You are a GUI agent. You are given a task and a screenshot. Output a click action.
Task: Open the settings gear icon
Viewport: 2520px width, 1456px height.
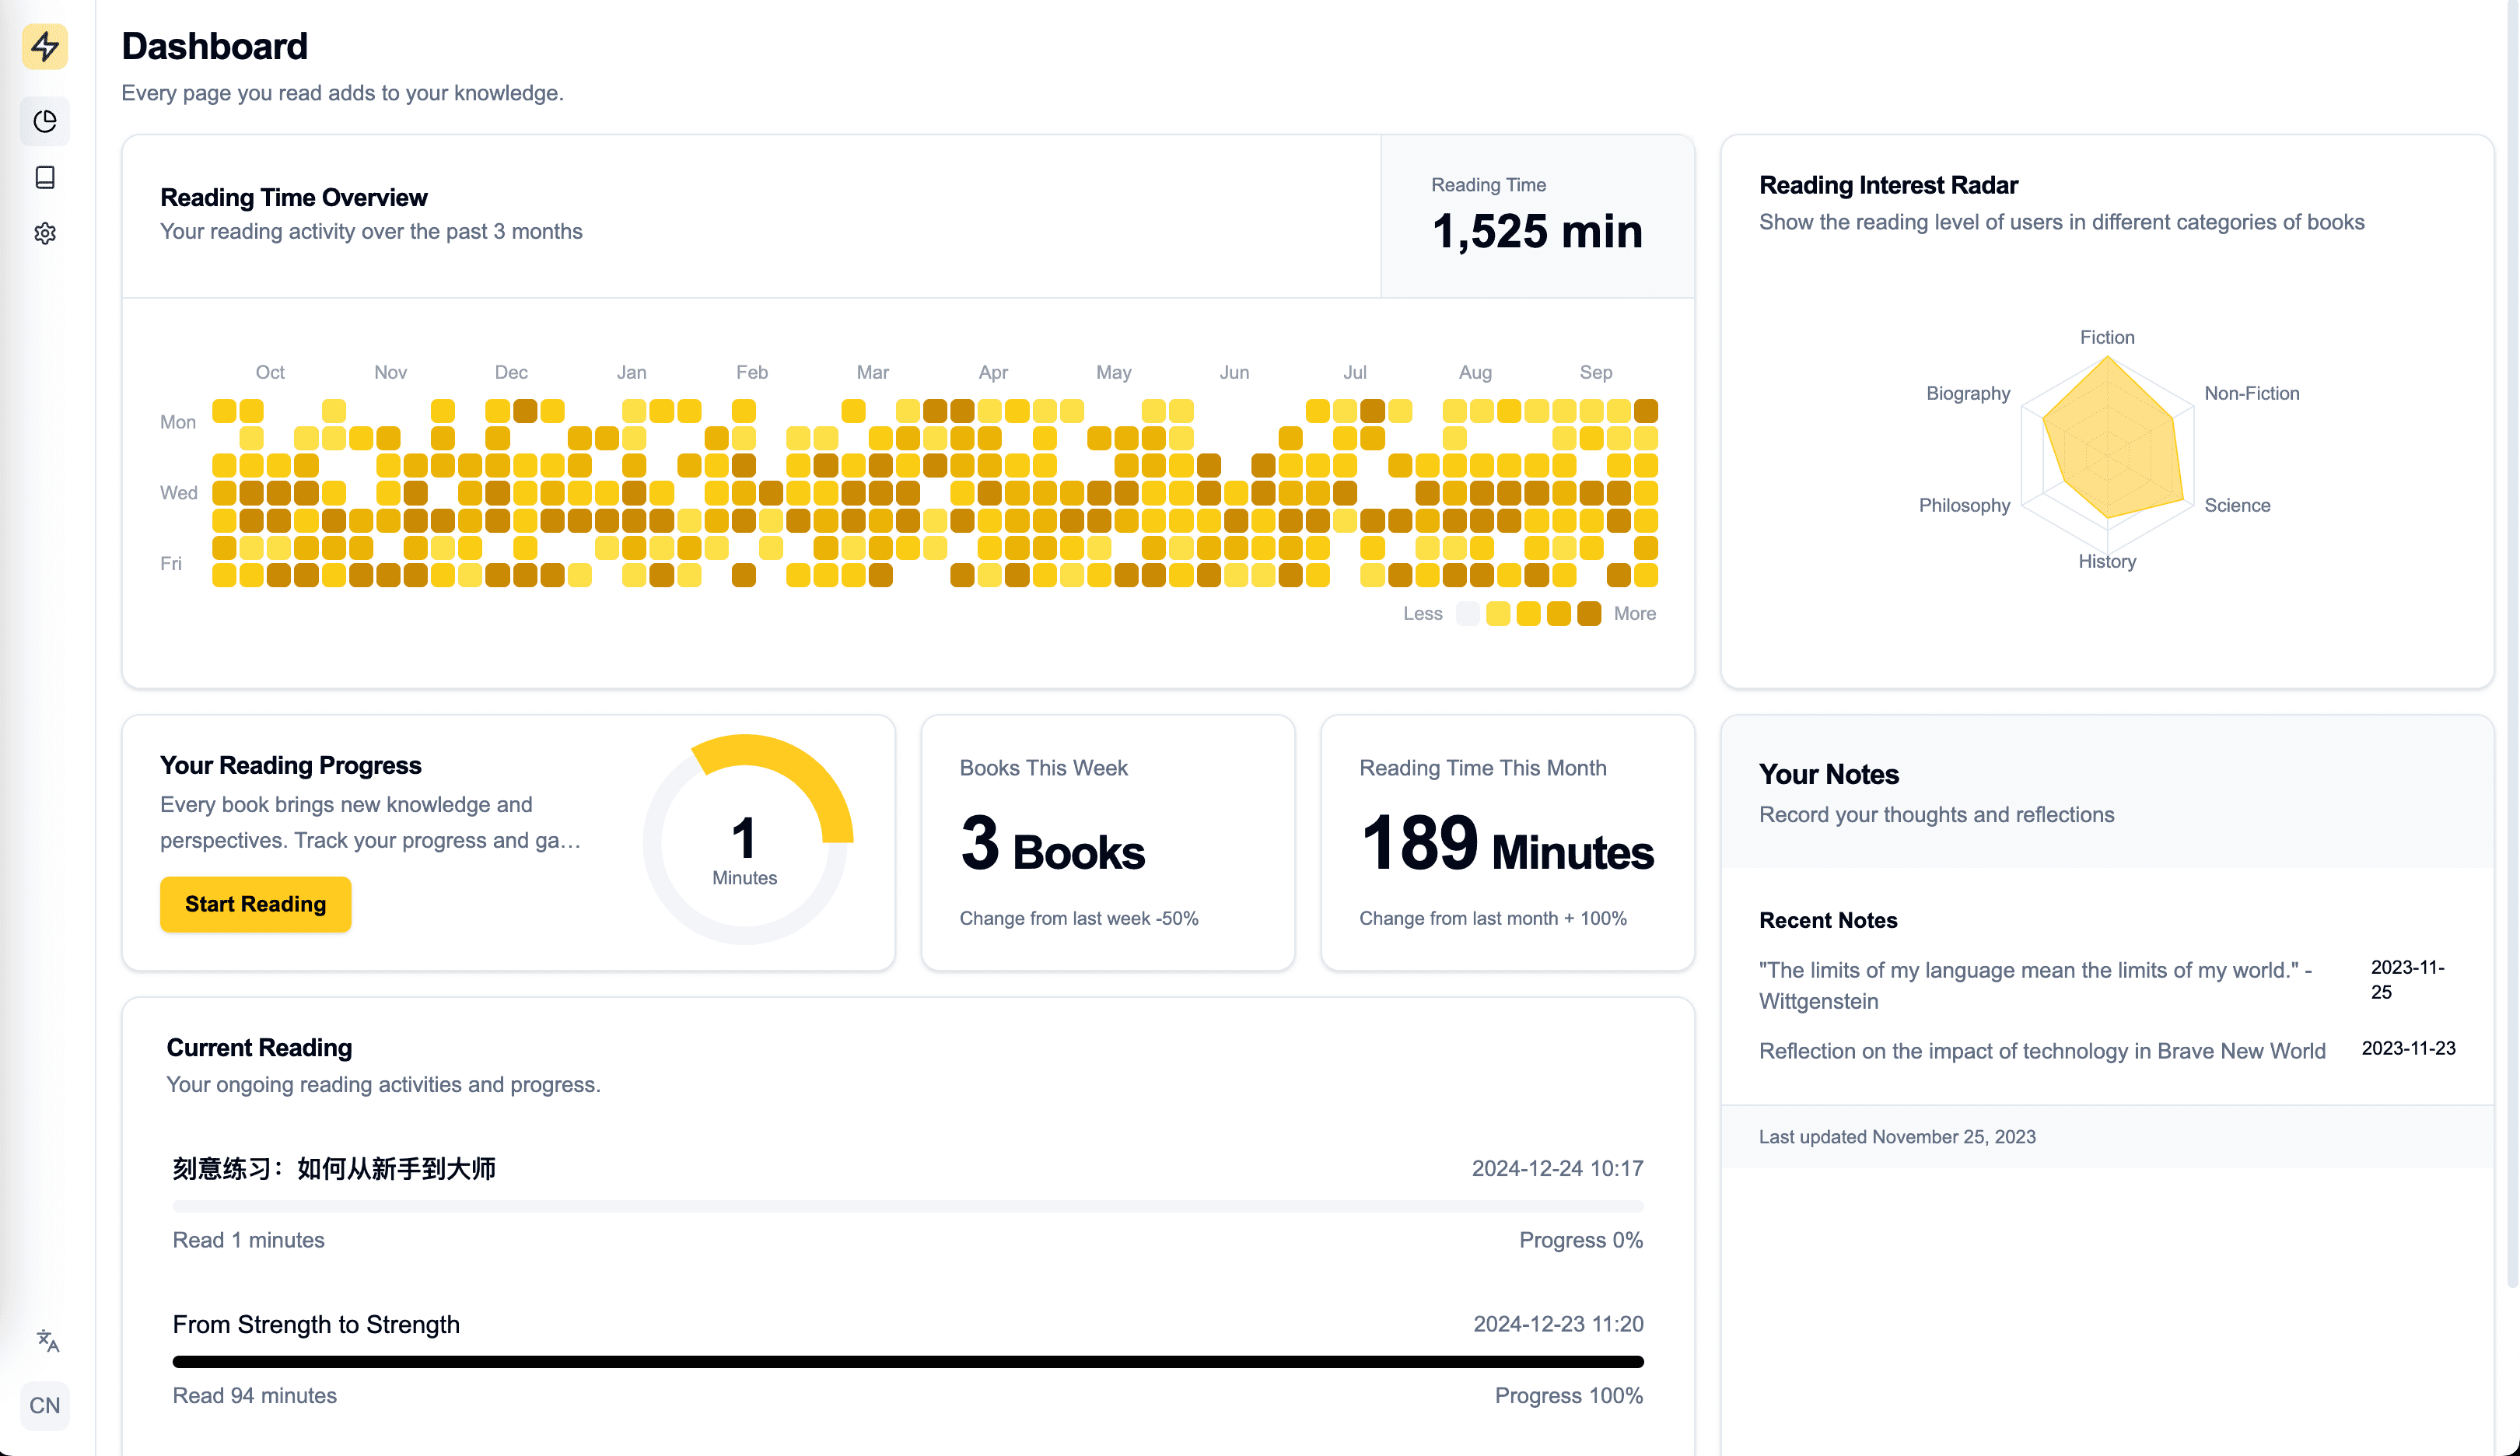pos(45,234)
